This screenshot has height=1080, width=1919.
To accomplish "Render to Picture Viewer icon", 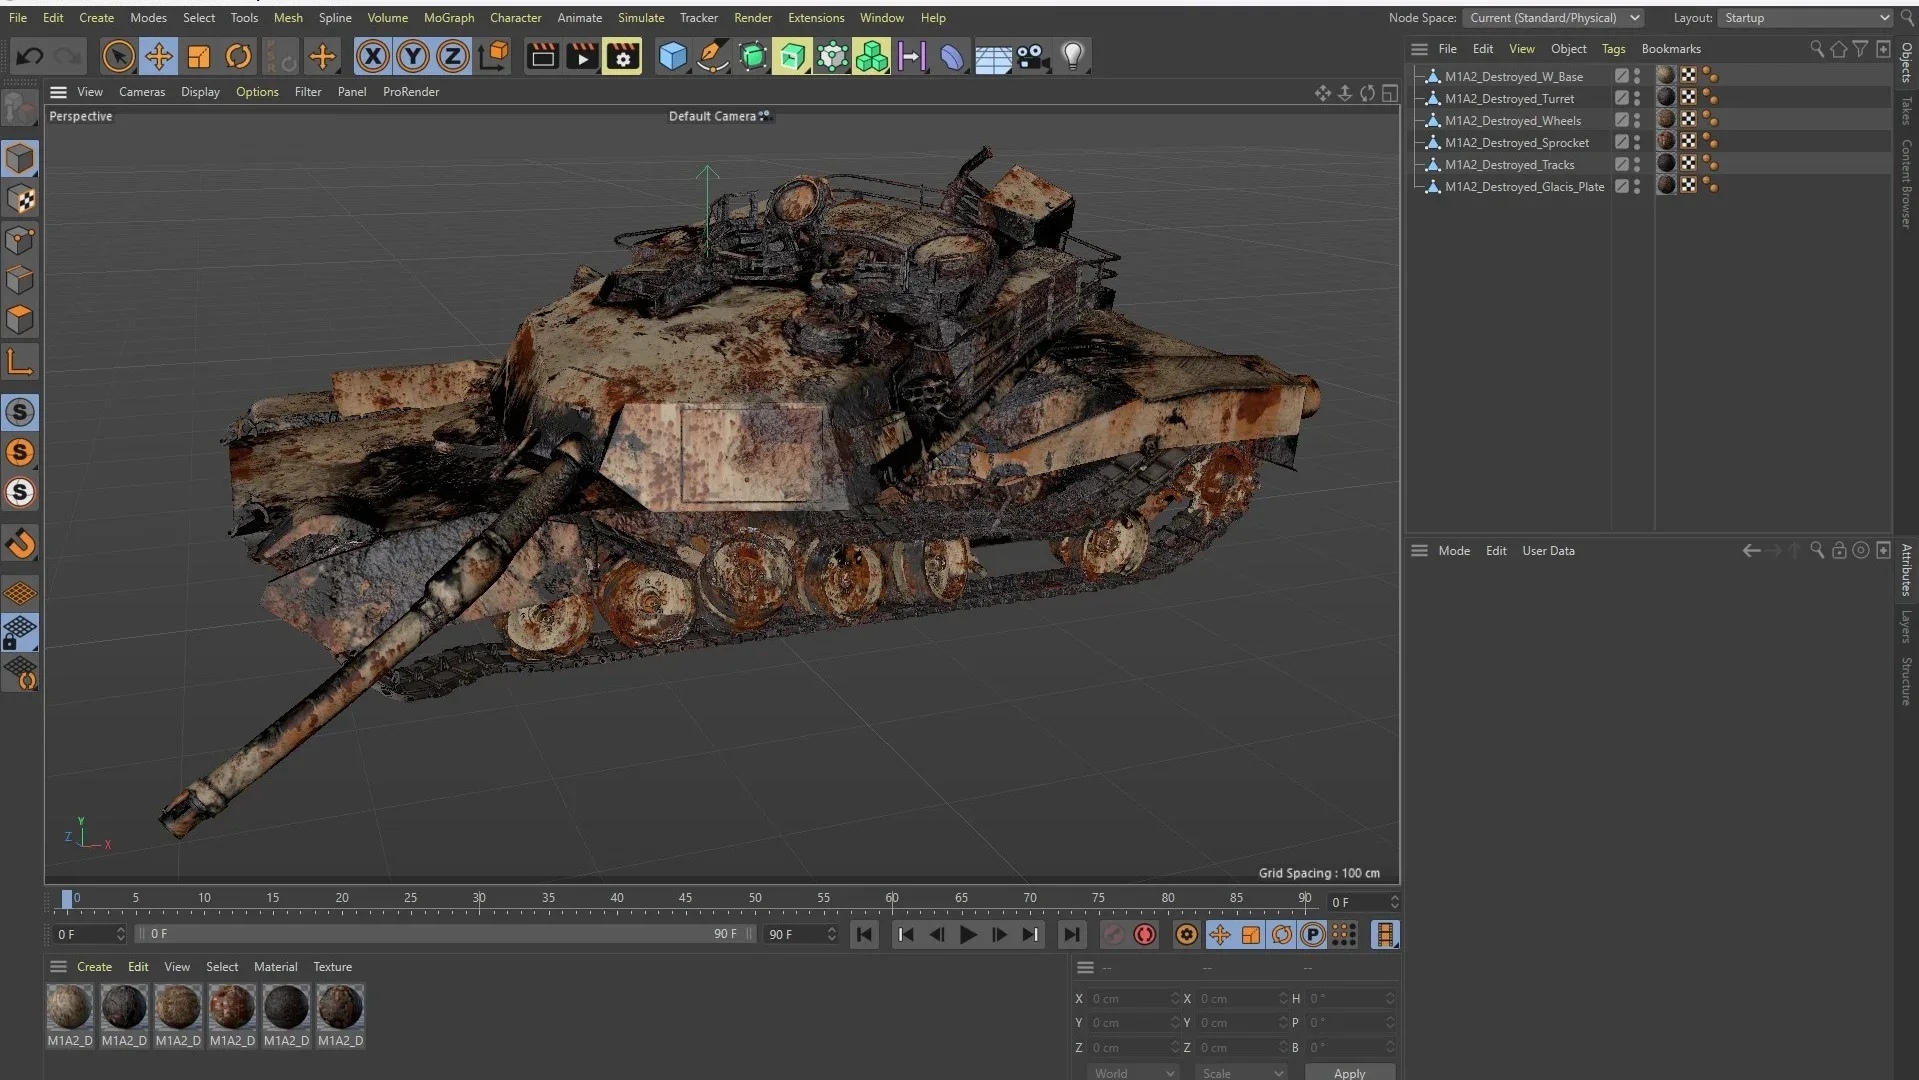I will click(x=582, y=56).
